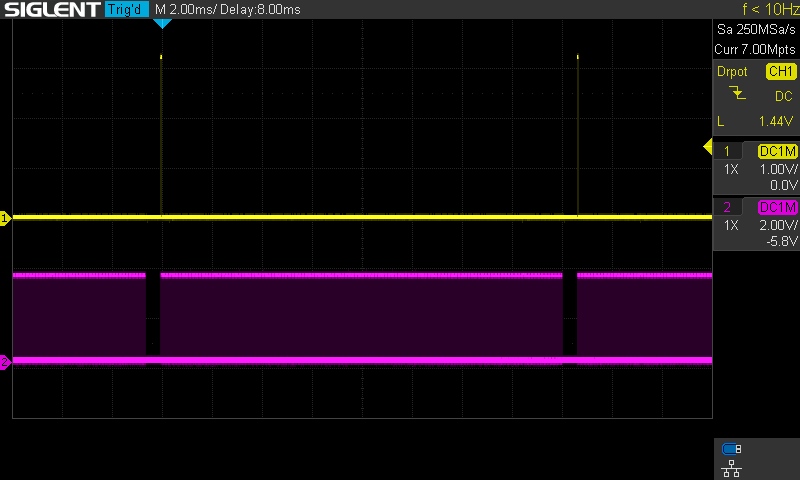Click the Trig'd status indicator

[127, 9]
